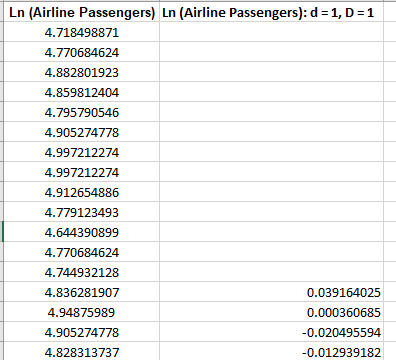
Task: Select the 'd = 1, D = 1' header cell
Action: pyautogui.click(x=271, y=13)
